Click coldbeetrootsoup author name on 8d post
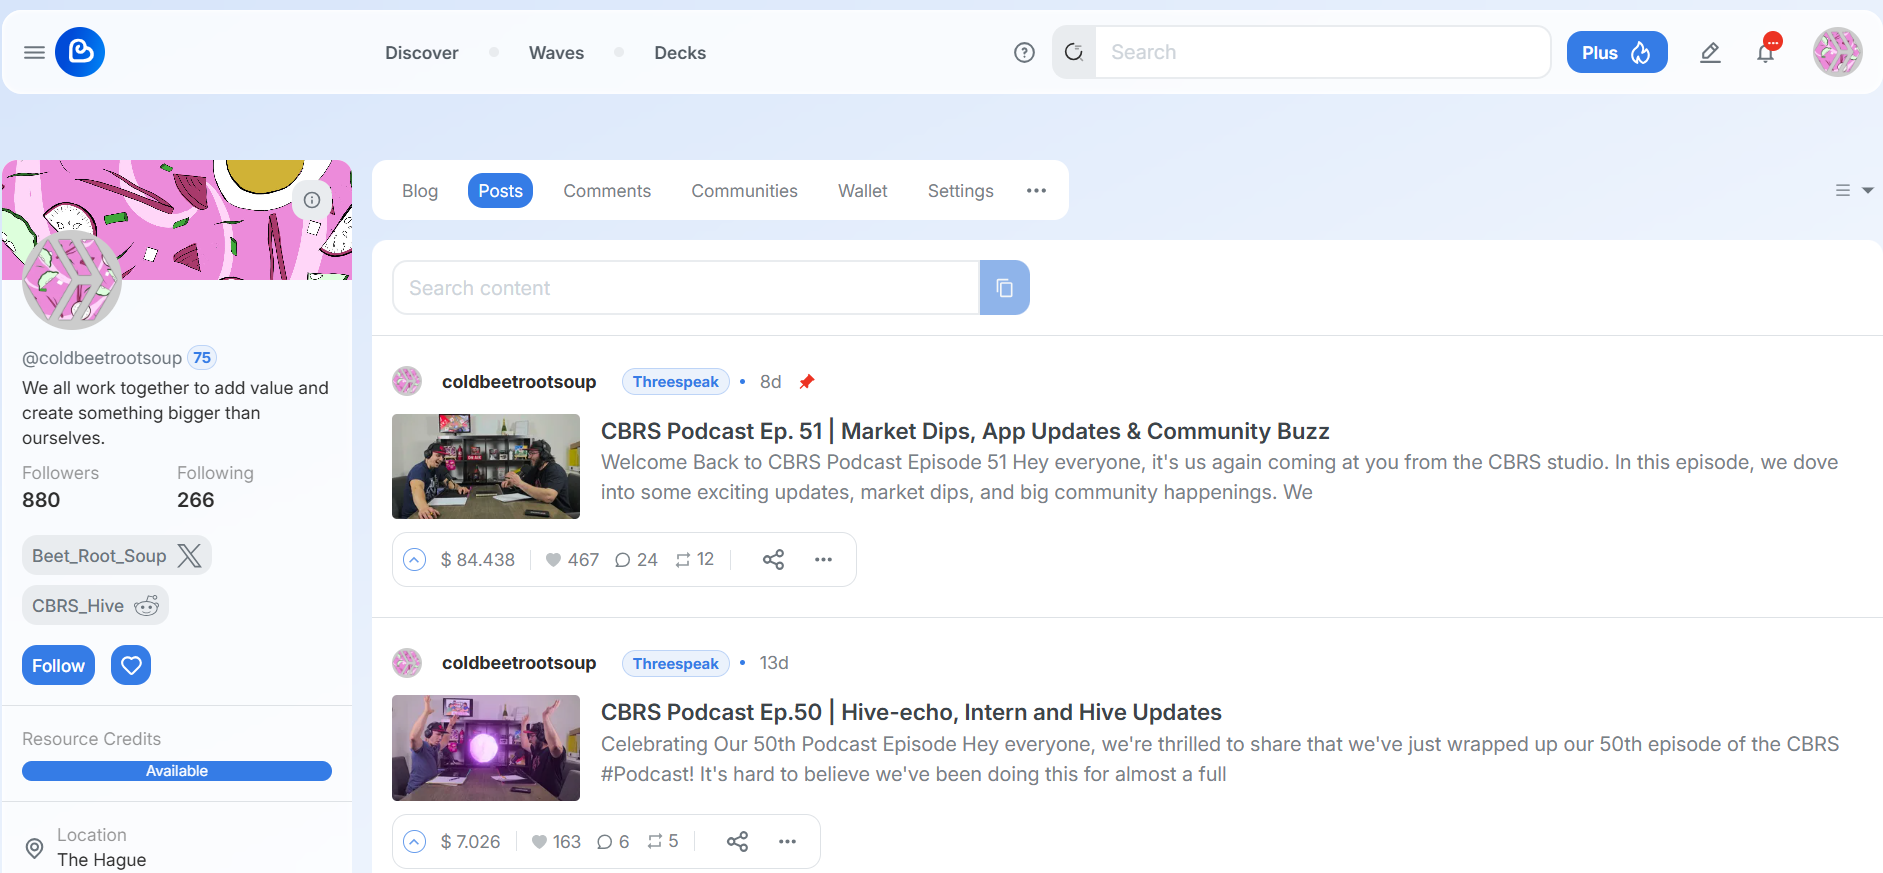 coord(519,382)
